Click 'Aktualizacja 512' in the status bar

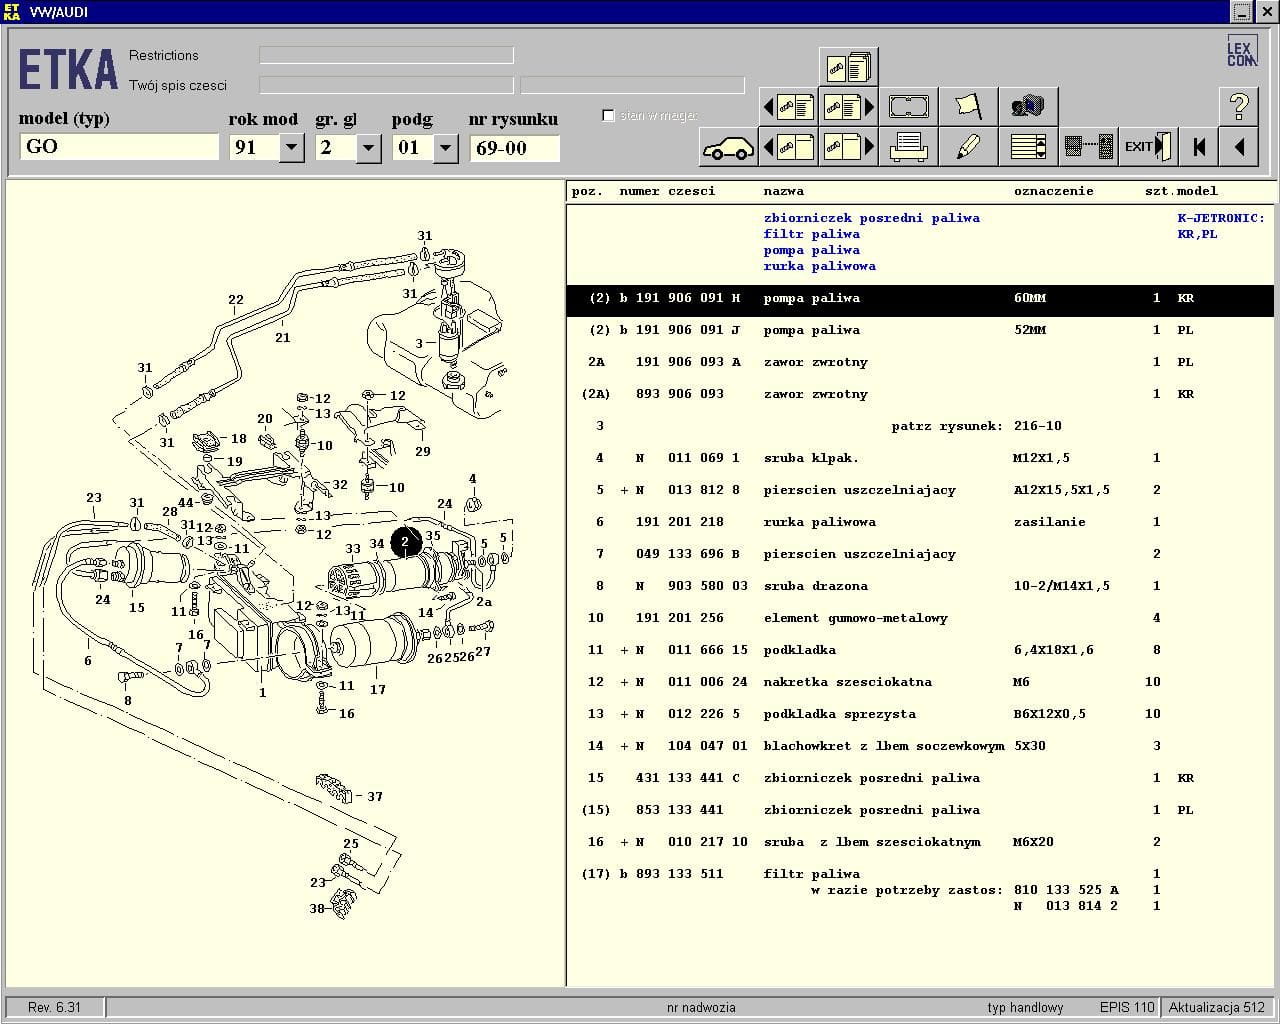[1217, 1007]
